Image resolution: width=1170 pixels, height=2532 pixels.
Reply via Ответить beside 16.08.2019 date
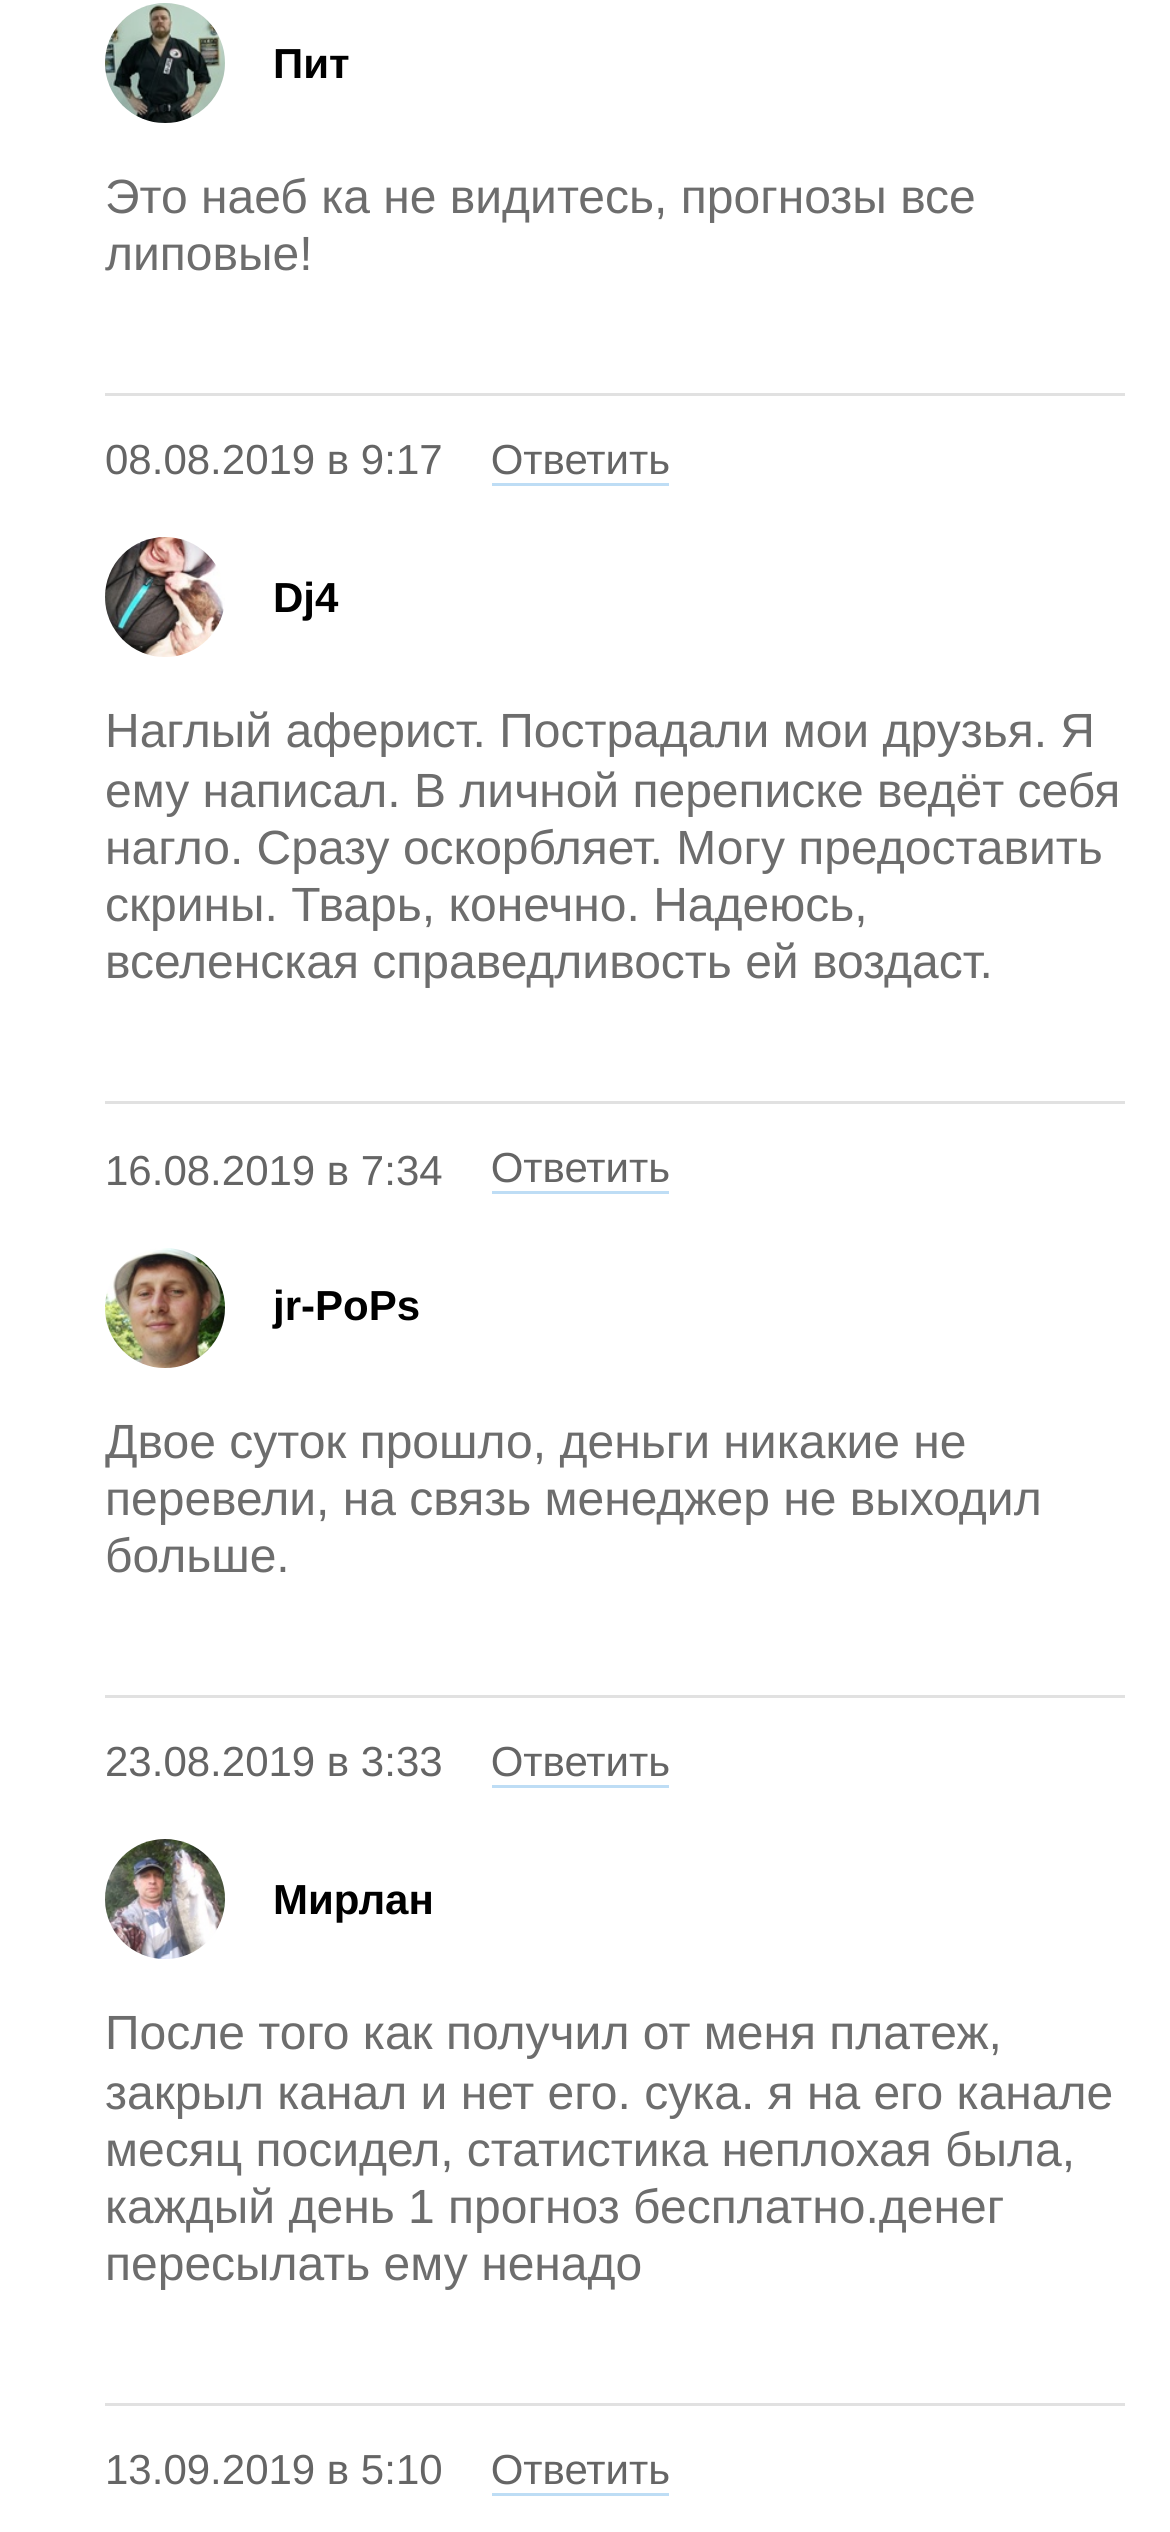pos(580,1168)
